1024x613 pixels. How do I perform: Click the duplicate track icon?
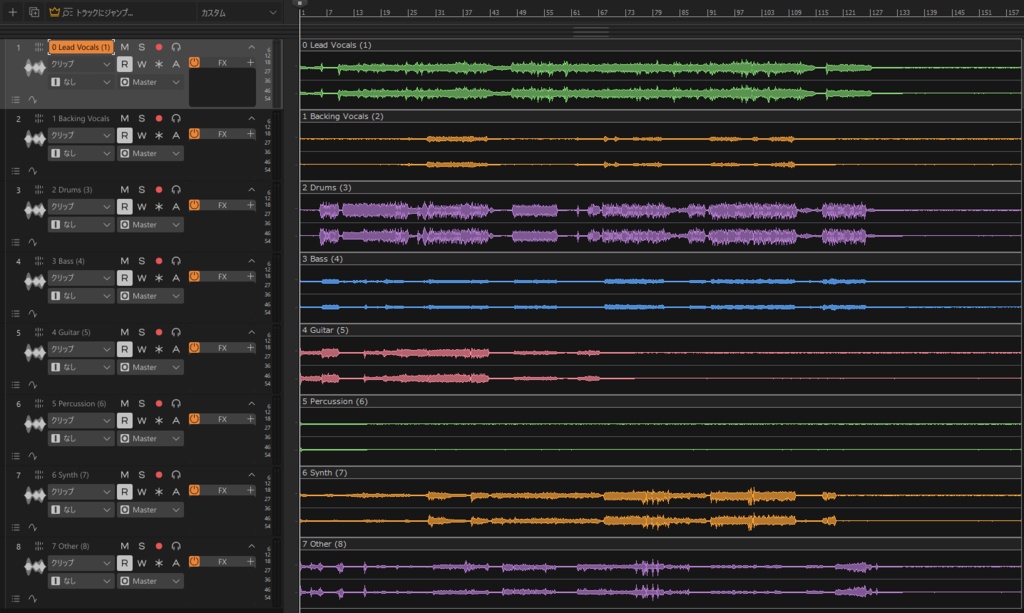(x=34, y=12)
